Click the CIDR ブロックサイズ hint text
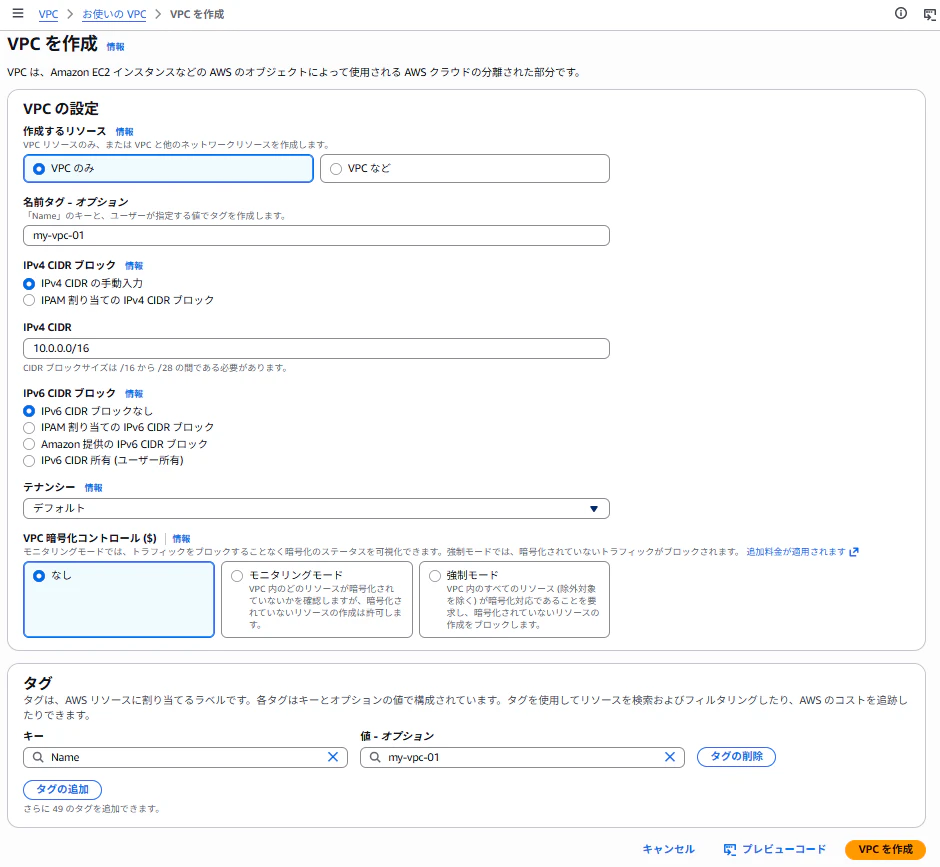This screenshot has width=940, height=867. click(155, 368)
